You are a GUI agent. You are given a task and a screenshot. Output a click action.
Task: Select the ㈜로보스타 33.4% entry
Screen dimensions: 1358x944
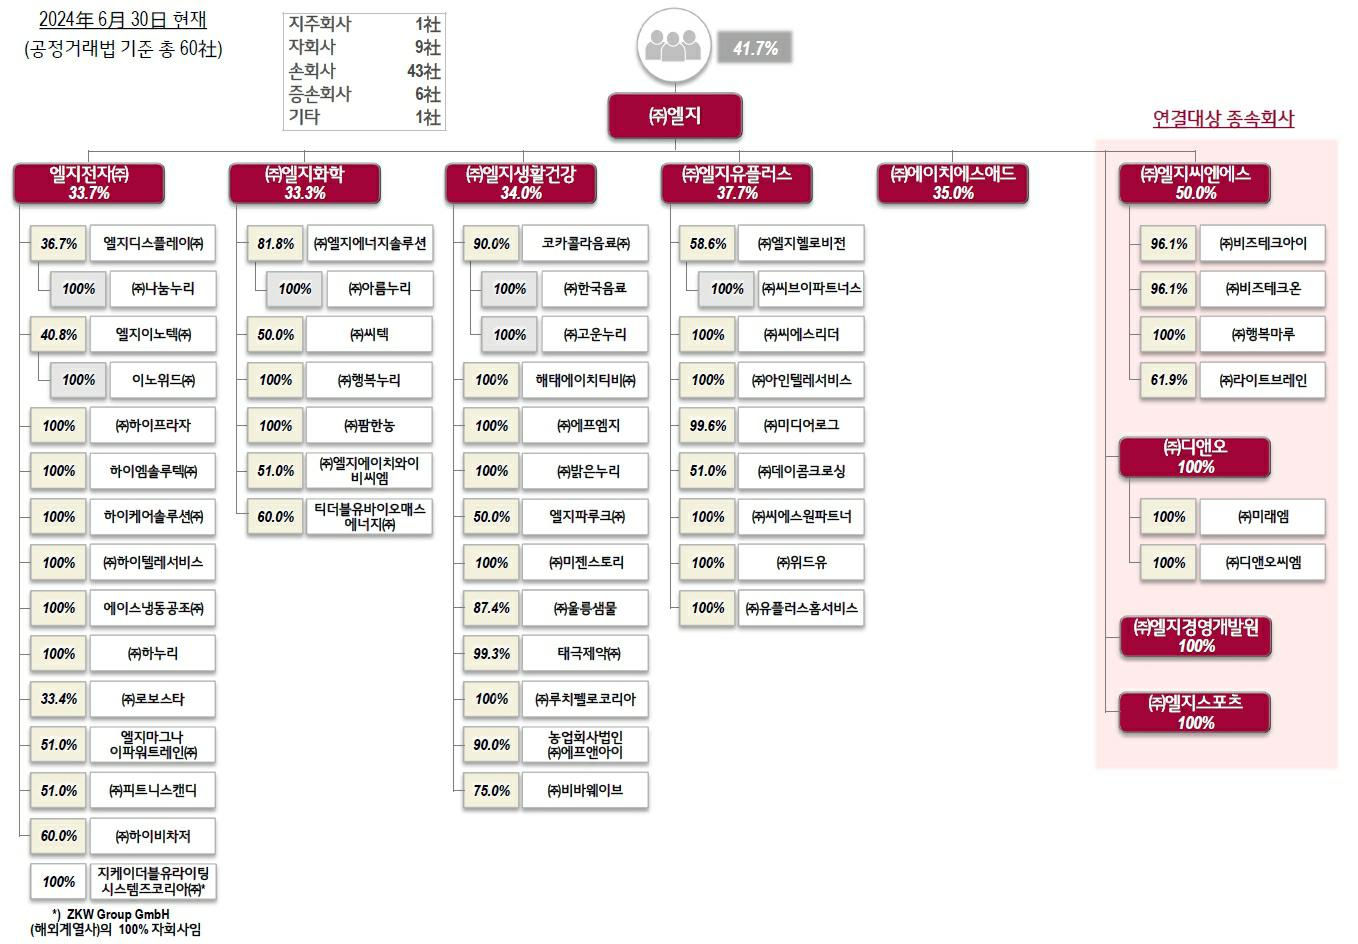(153, 699)
